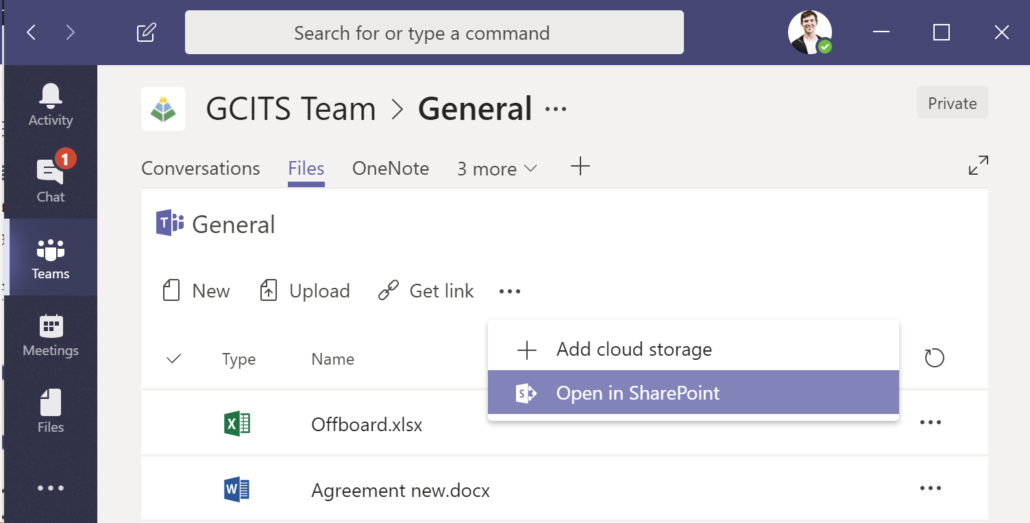Toggle the select-all files checkmark
The image size is (1030, 523).
coord(174,359)
